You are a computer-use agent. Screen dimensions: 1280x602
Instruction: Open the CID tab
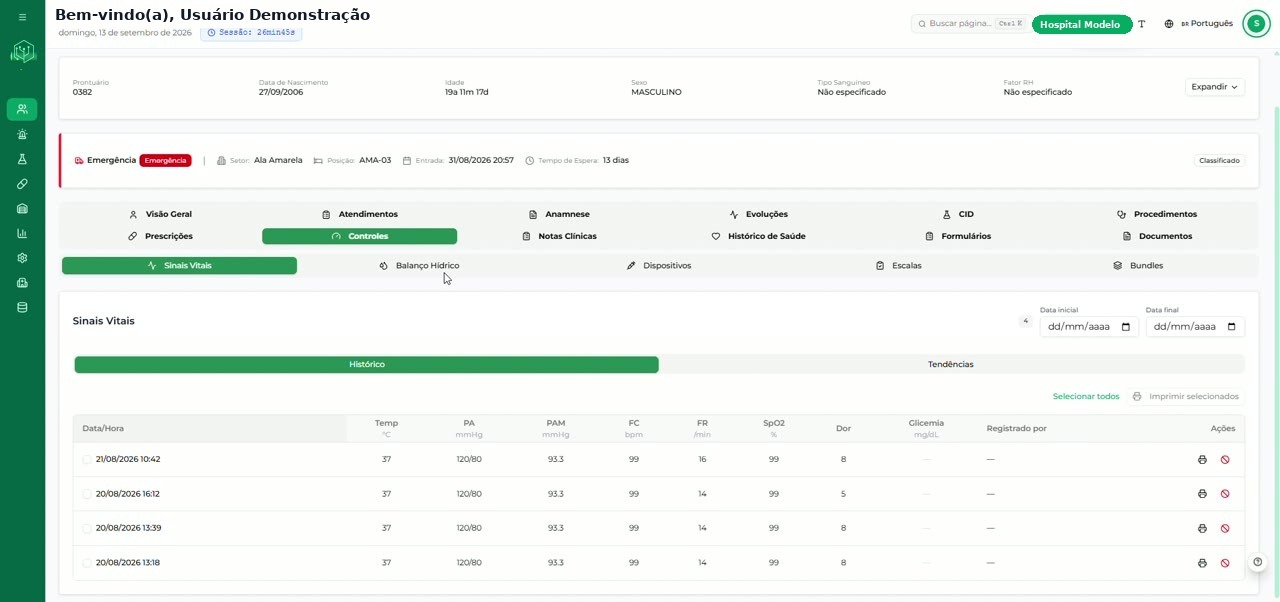pos(958,214)
